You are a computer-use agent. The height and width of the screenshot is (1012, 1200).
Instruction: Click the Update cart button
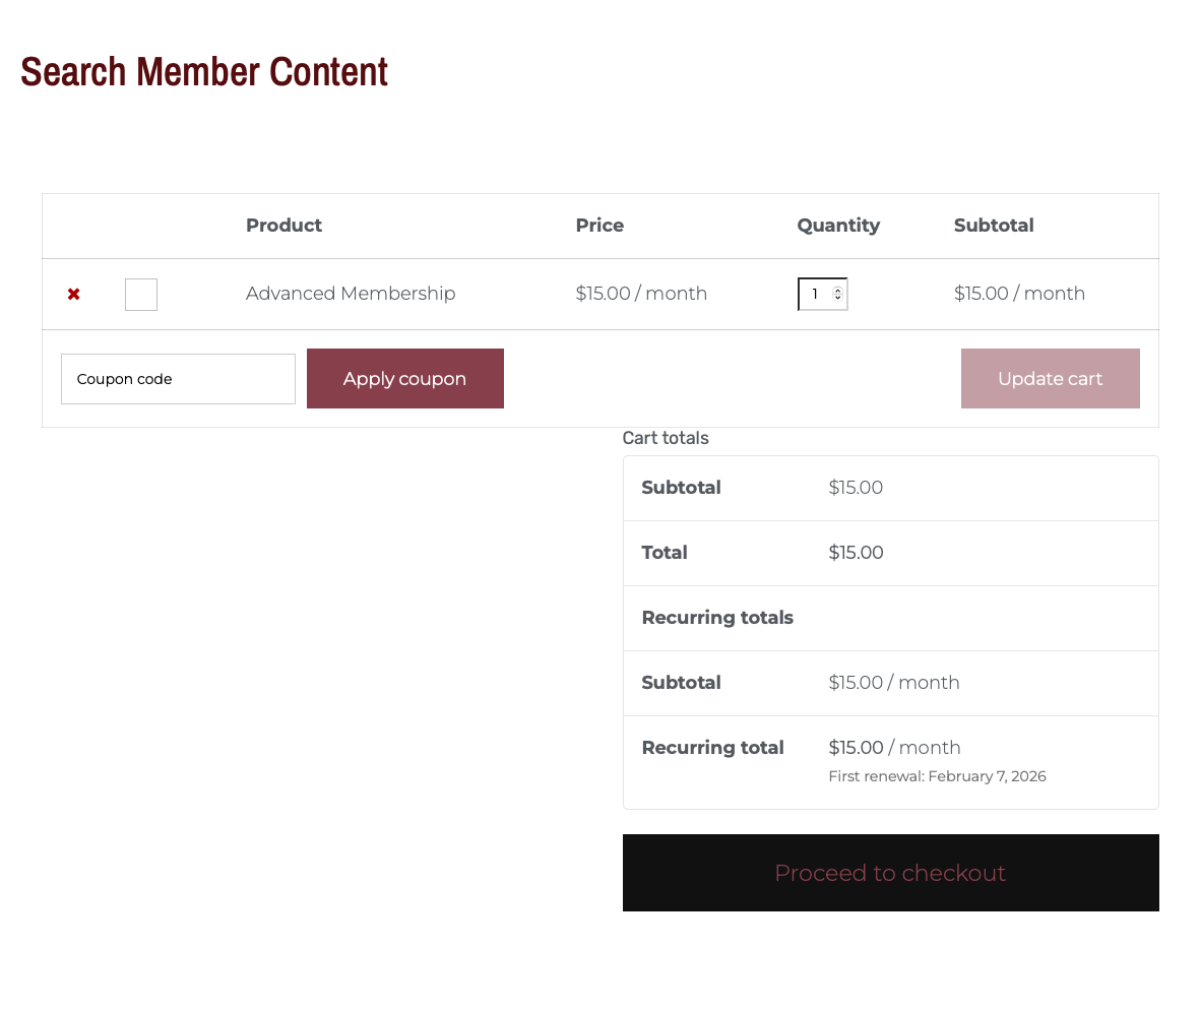coord(1050,379)
